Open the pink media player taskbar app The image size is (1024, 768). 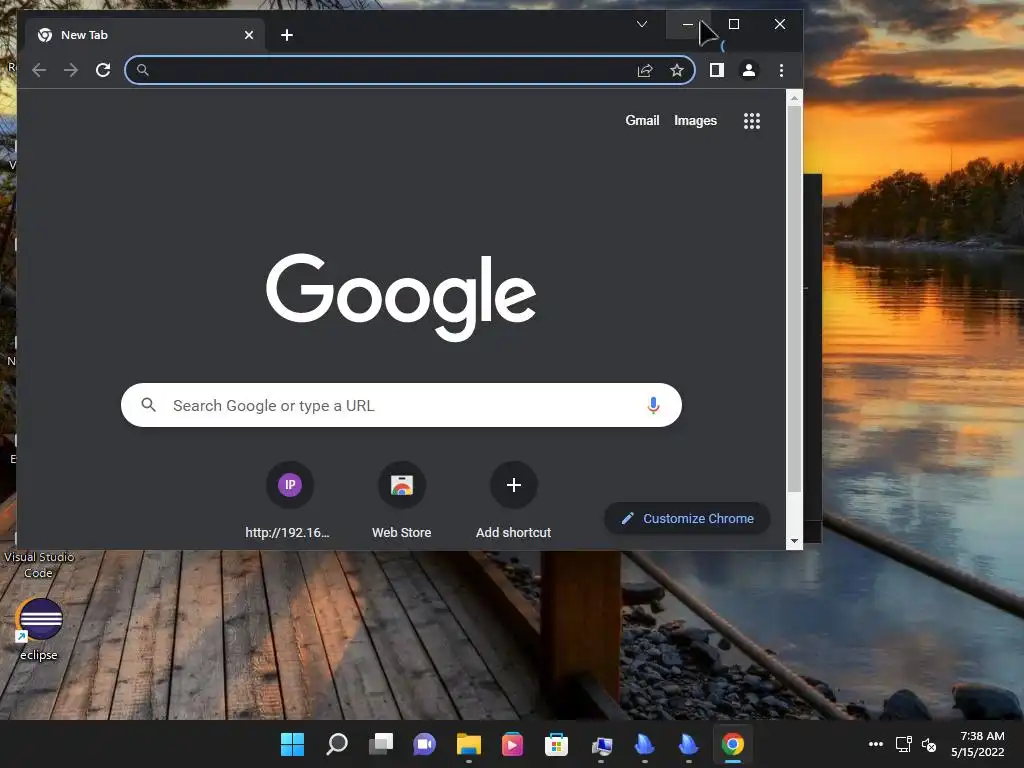point(512,744)
